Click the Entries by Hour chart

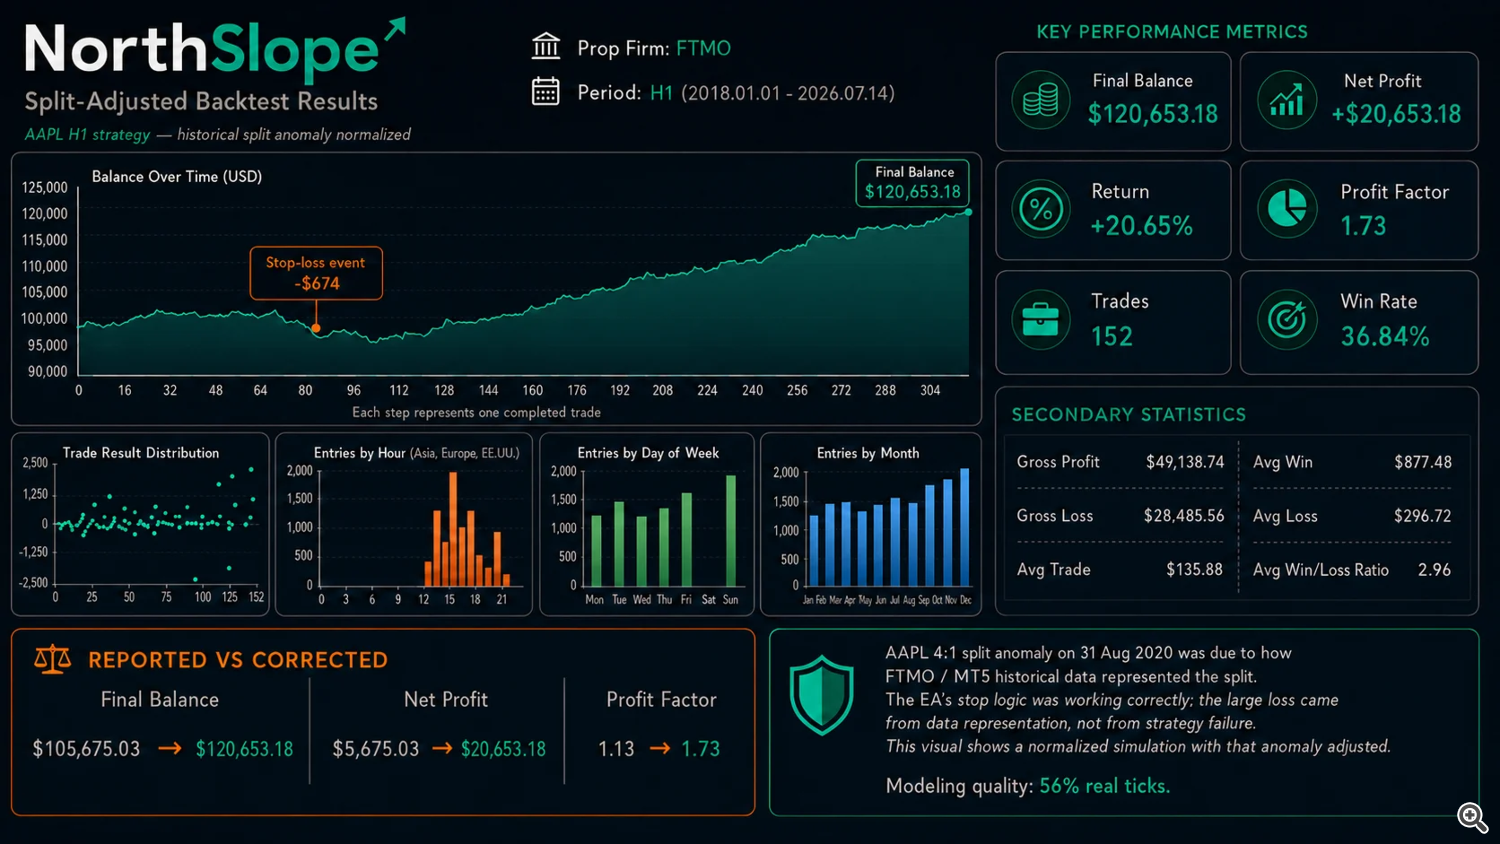coord(404,524)
